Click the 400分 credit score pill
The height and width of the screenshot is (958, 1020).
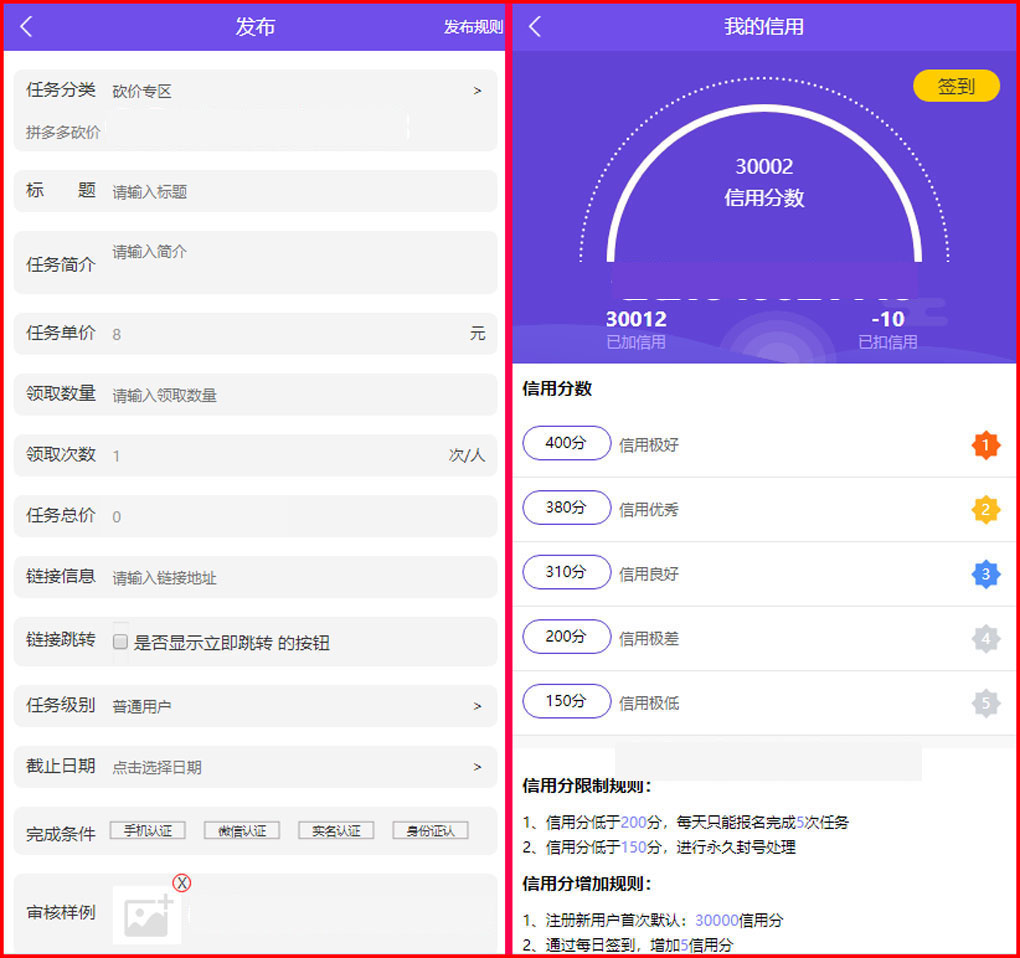click(566, 445)
